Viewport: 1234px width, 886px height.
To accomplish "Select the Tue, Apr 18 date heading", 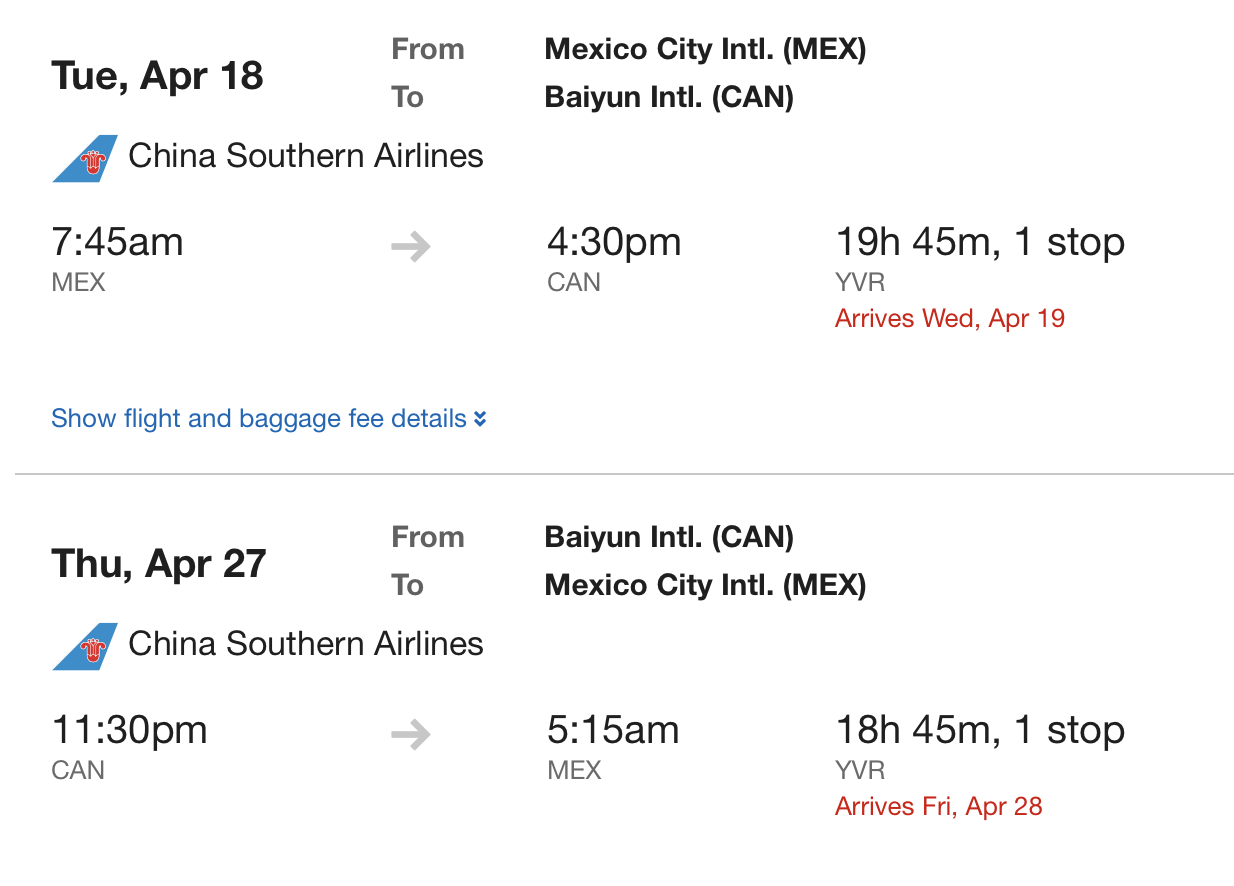I will tap(157, 74).
